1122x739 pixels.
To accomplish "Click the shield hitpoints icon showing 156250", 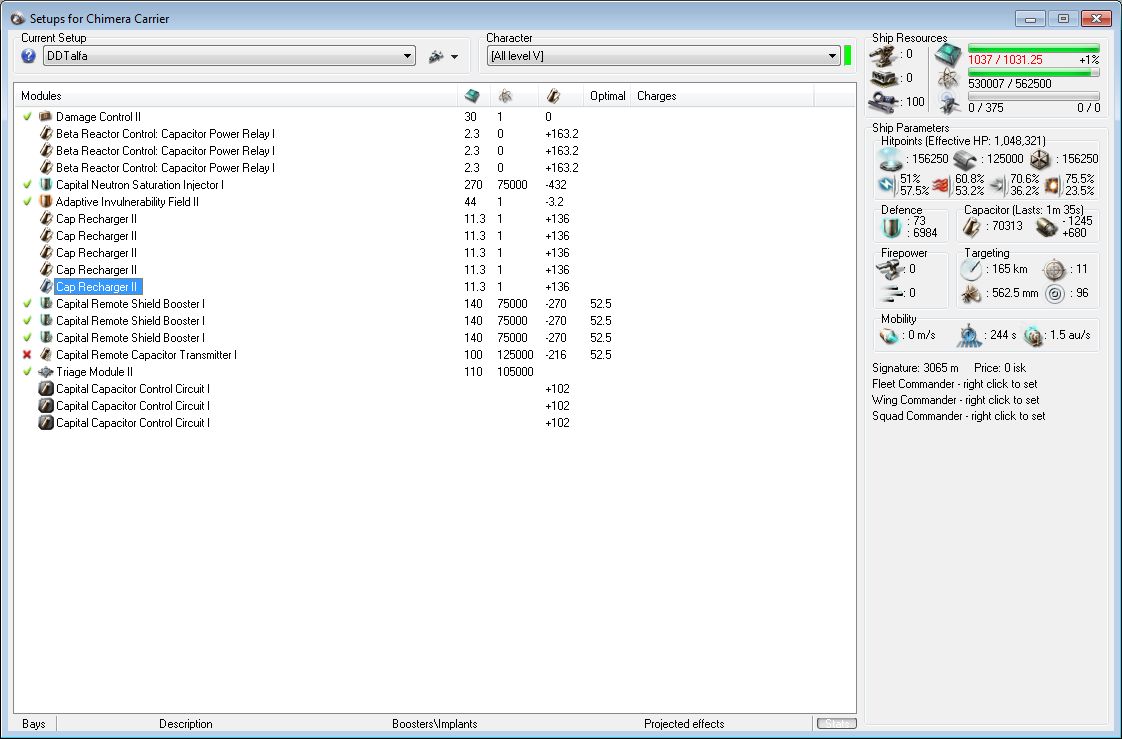I will tap(891, 159).
